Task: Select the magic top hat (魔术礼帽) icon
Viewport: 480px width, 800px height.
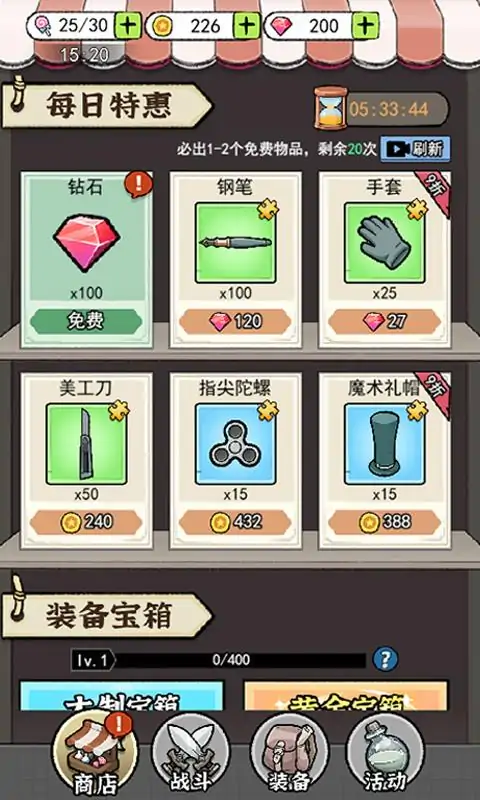Action: pyautogui.click(x=385, y=444)
